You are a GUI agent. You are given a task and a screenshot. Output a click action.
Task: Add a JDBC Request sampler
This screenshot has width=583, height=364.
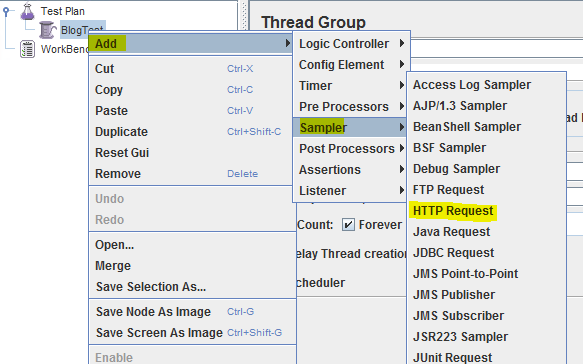pos(486,253)
